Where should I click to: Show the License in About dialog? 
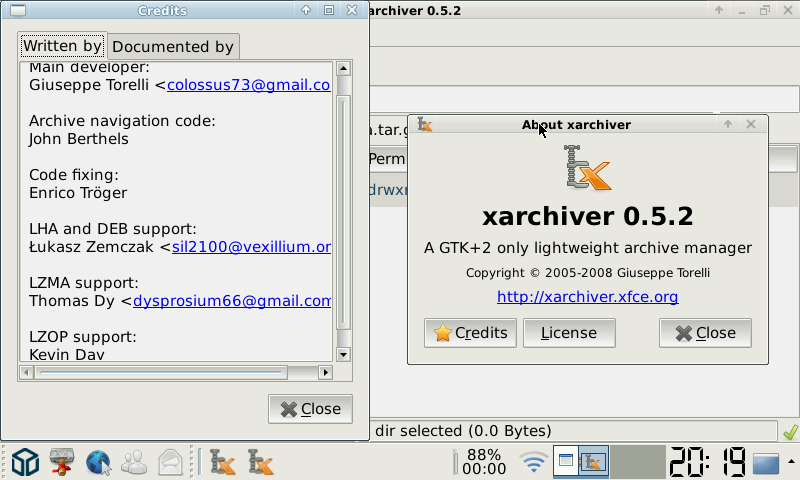(x=569, y=333)
